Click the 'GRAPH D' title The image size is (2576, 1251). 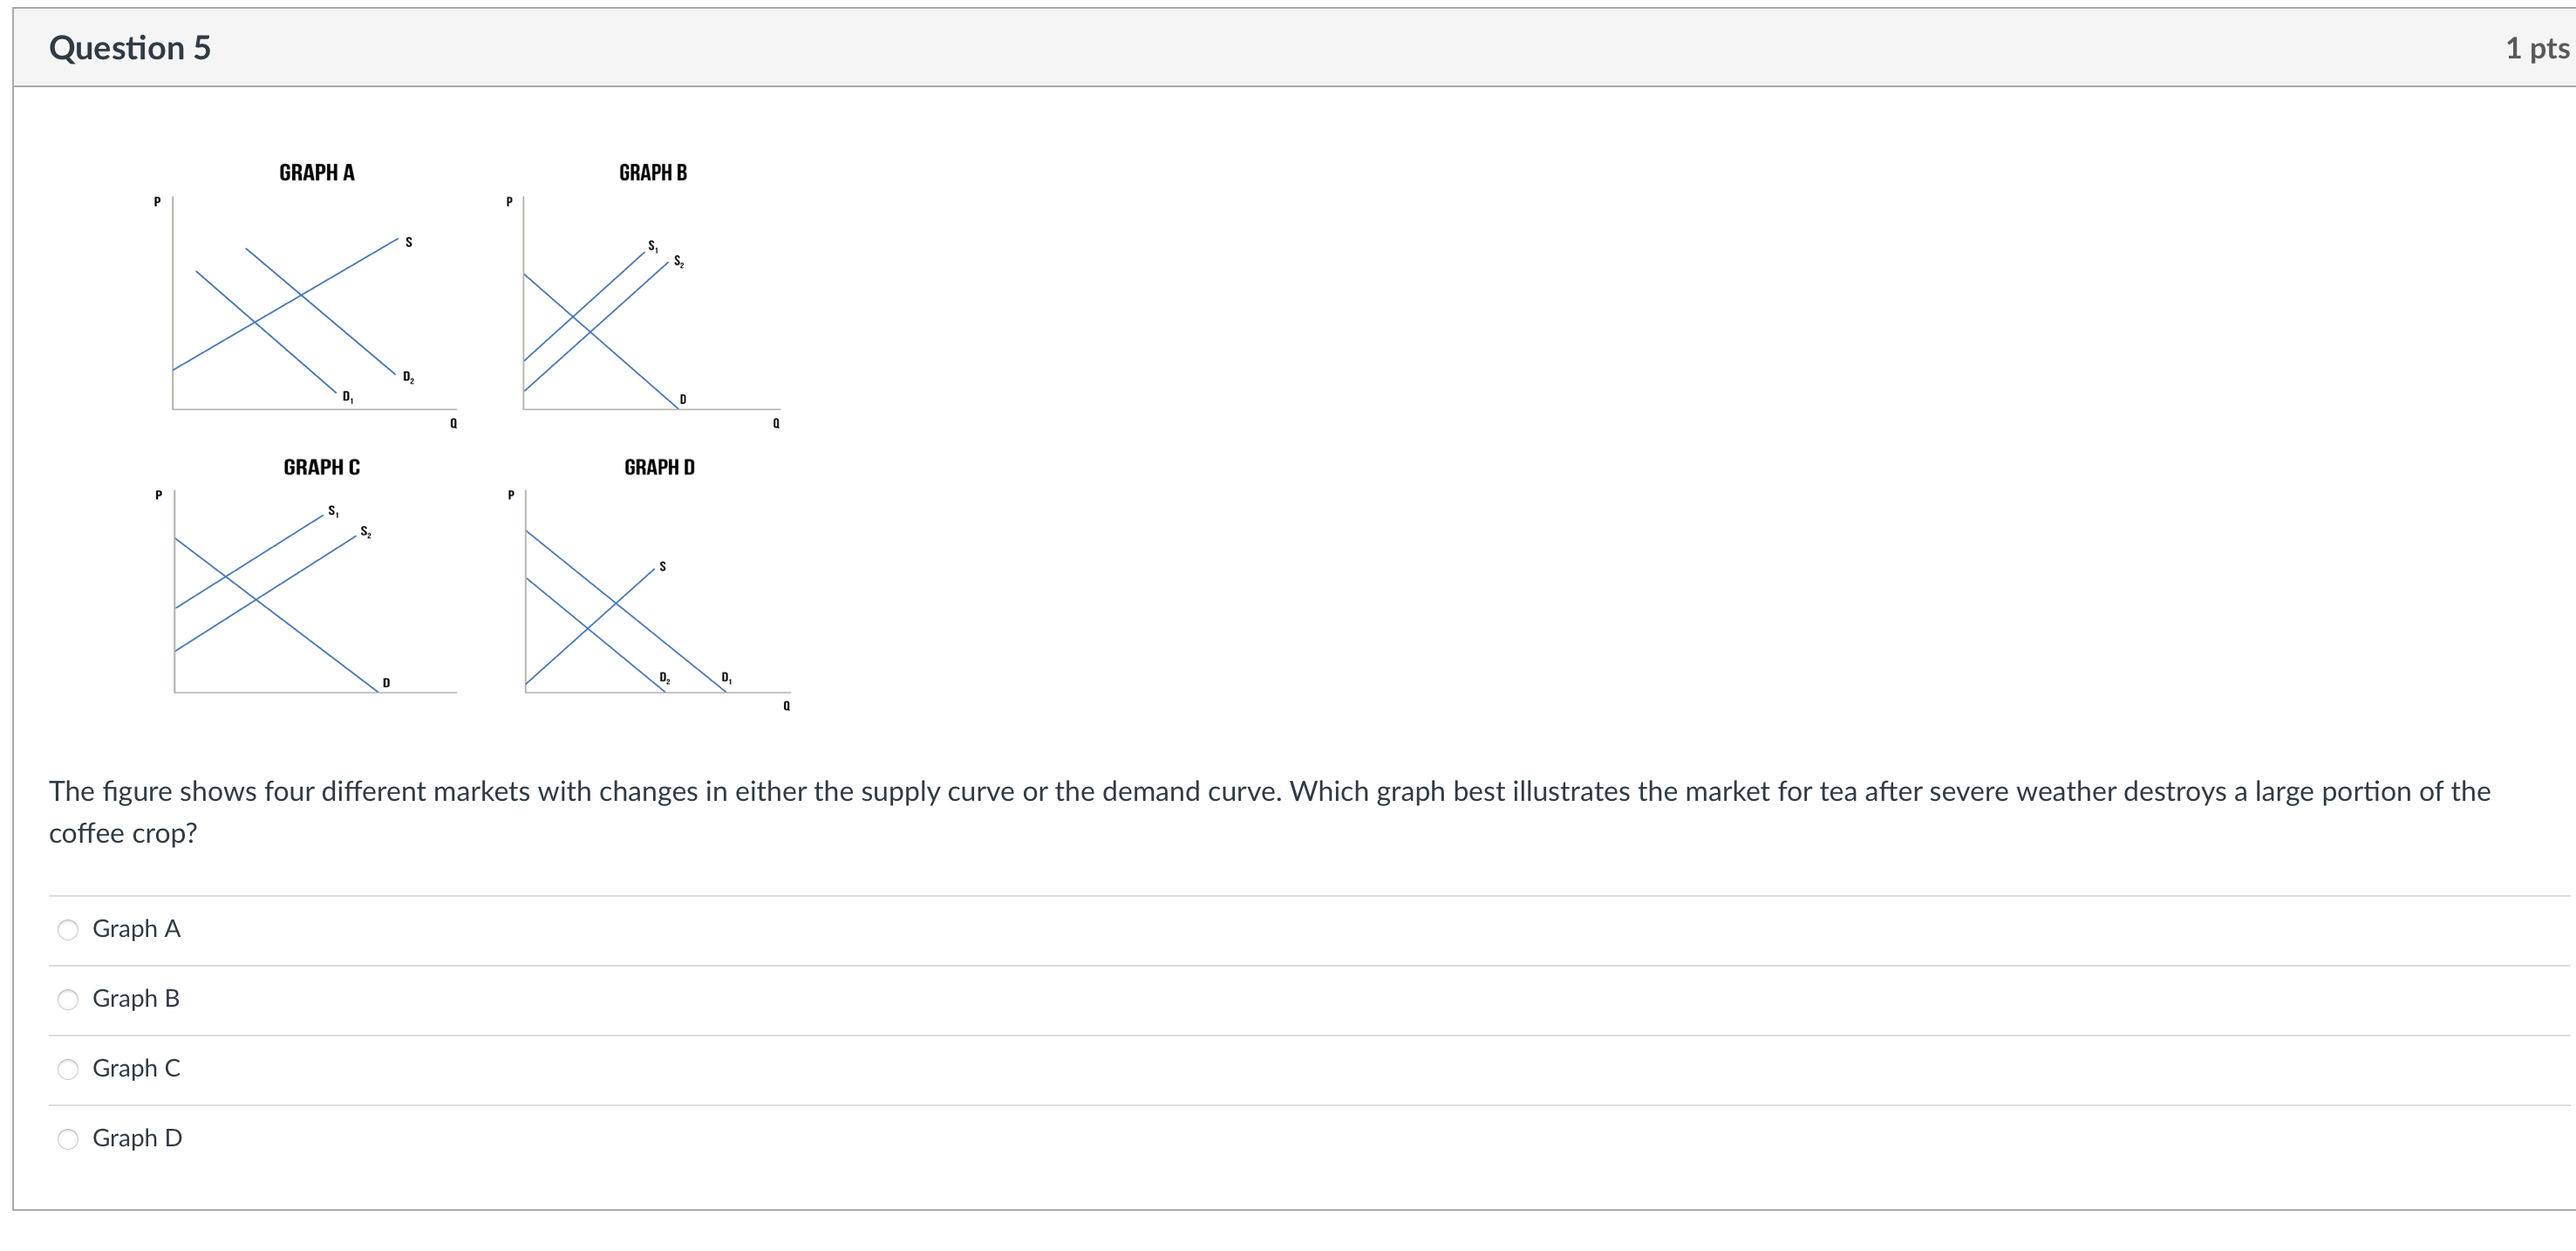coord(659,467)
